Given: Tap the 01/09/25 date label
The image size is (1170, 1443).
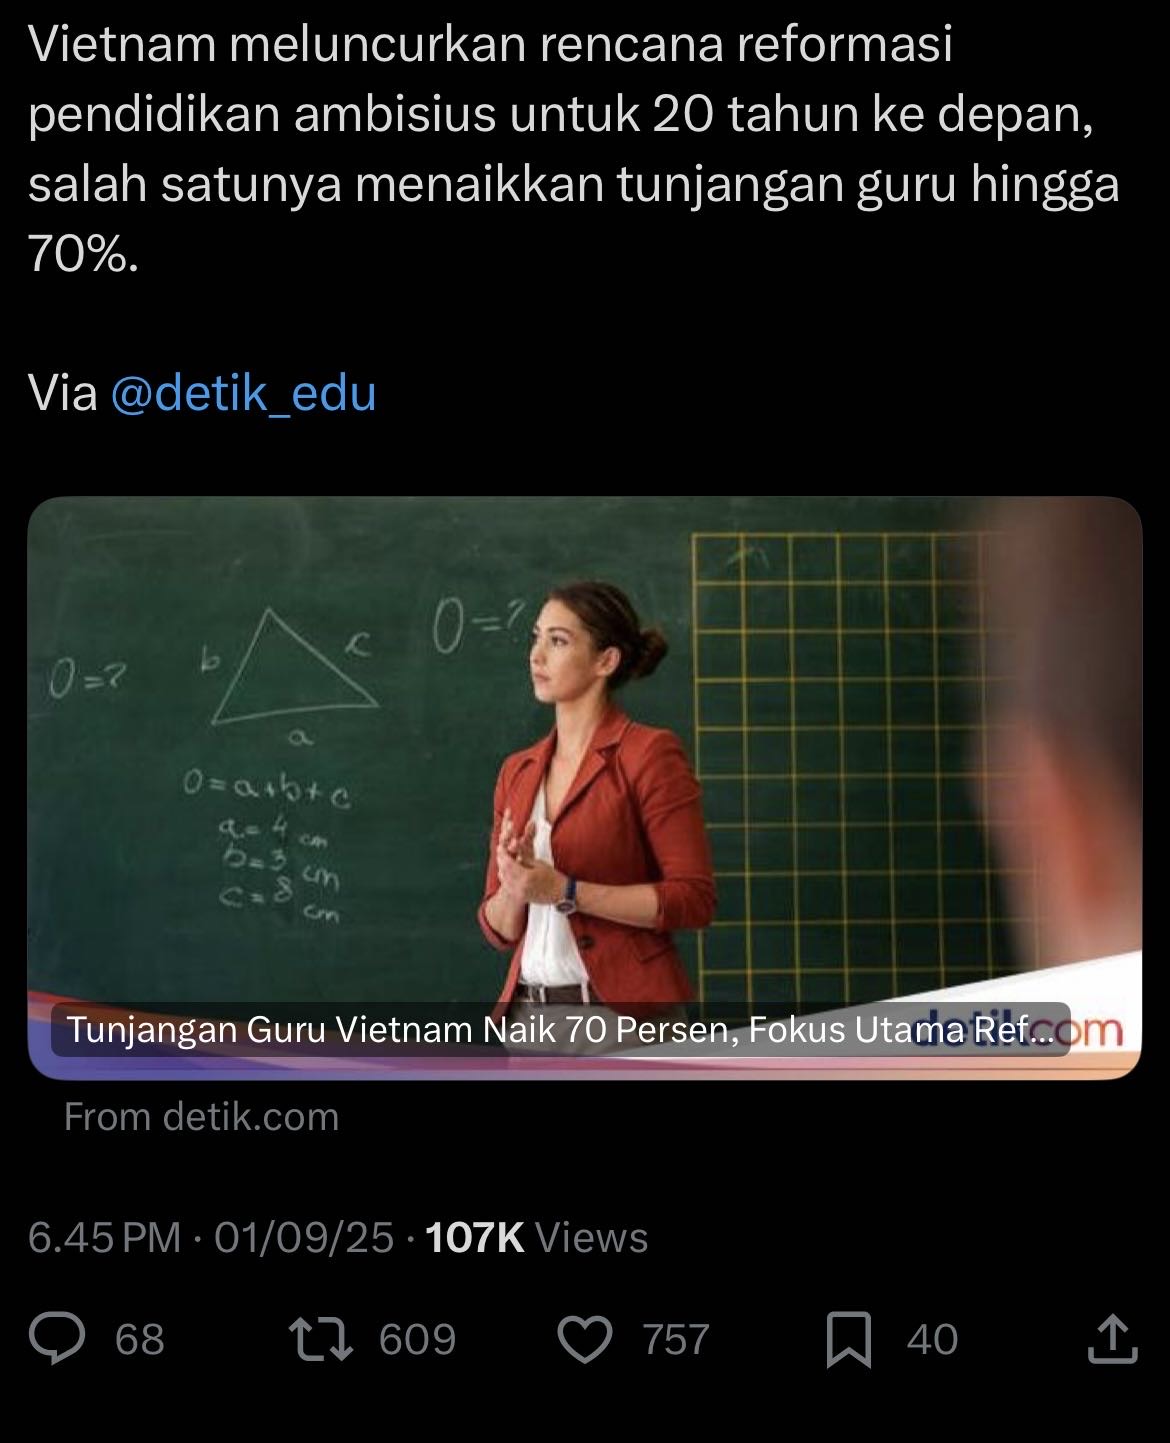Looking at the screenshot, I should 304,1238.
